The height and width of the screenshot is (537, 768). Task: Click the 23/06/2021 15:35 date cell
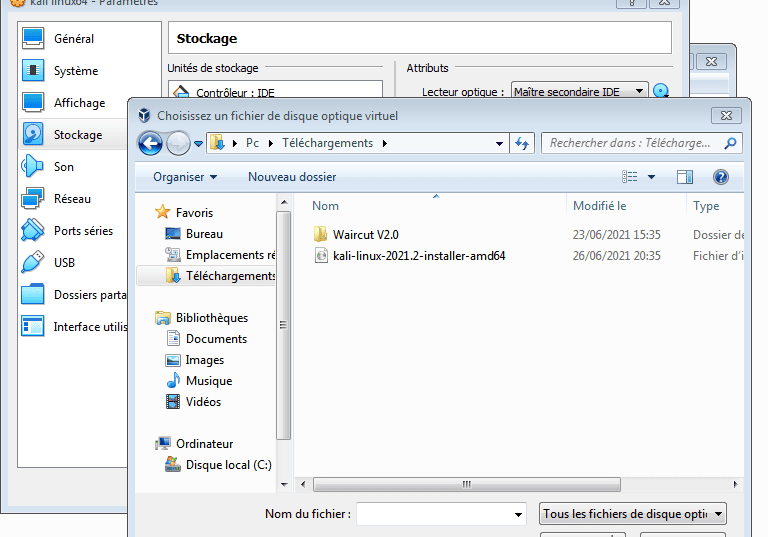pos(617,235)
